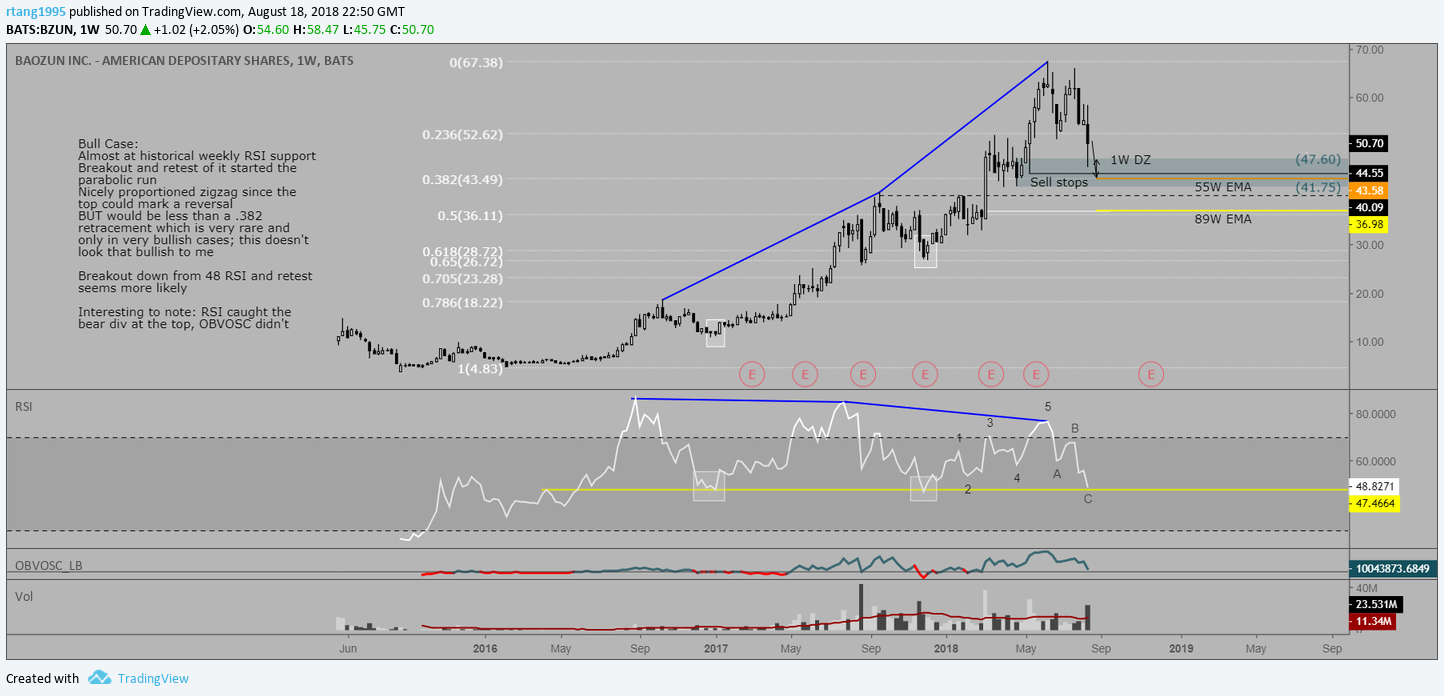This screenshot has width=1444, height=696.
Task: Click the Fib level 0.786(18.22) label
Action: pyautogui.click(x=462, y=302)
